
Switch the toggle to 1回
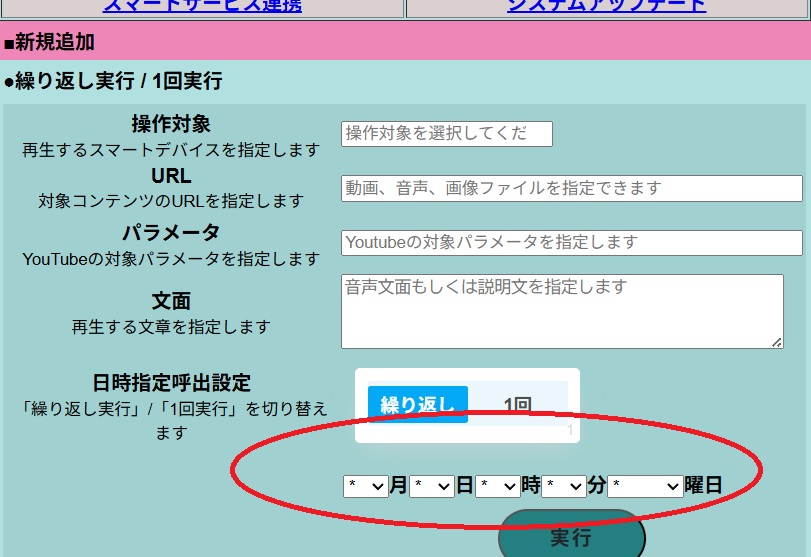click(517, 405)
